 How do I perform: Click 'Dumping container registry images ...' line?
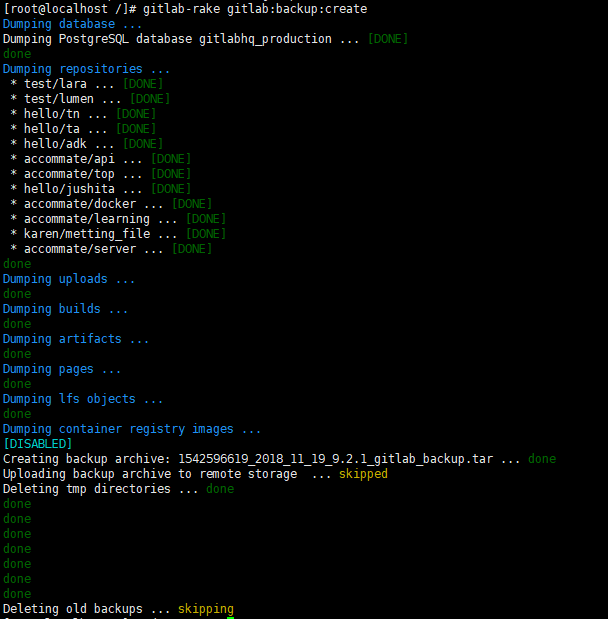click(132, 429)
